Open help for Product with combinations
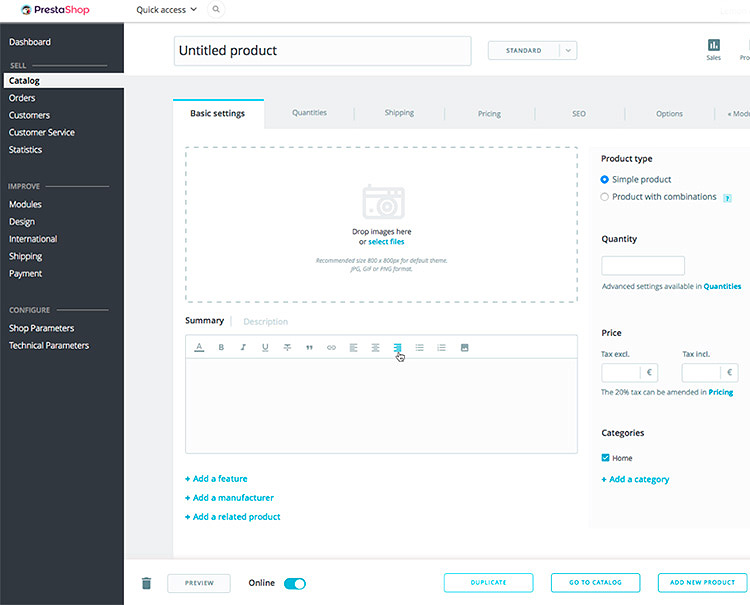This screenshot has width=750, height=605. click(727, 198)
